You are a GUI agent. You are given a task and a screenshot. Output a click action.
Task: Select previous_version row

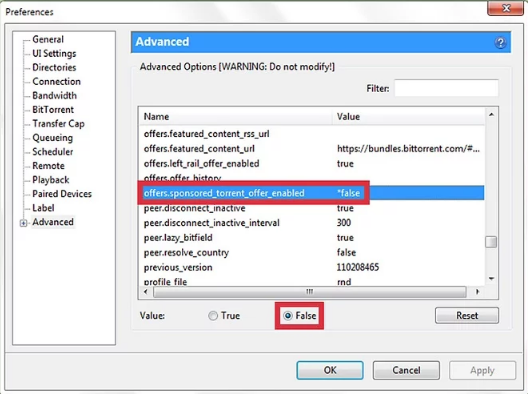(312, 267)
